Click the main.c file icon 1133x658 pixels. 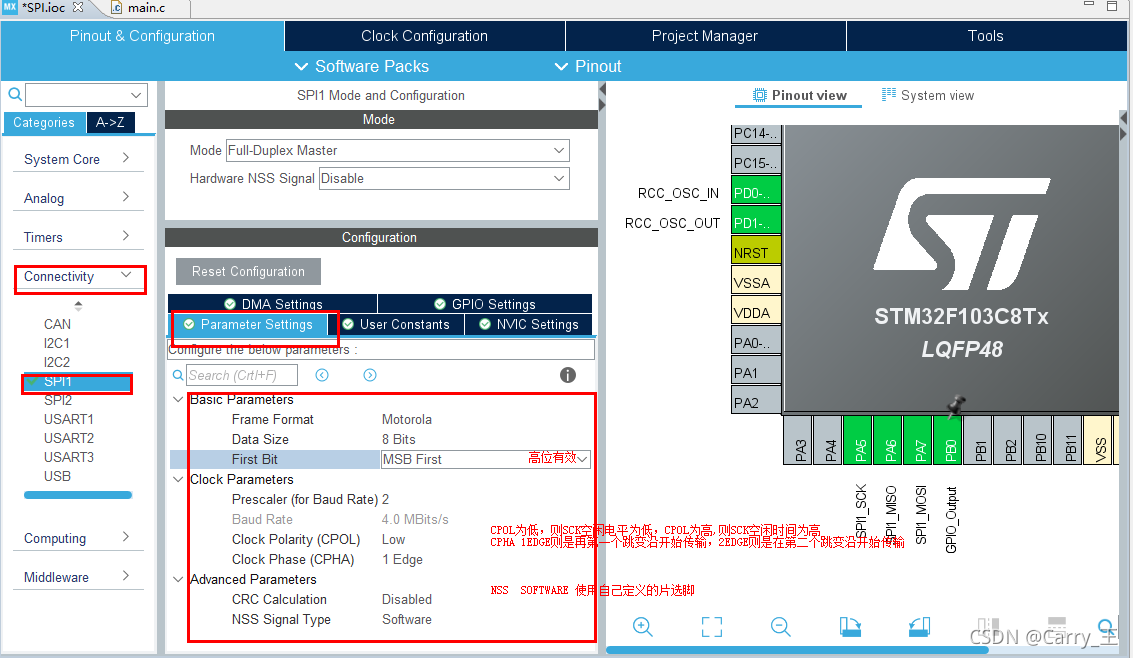pos(116,7)
